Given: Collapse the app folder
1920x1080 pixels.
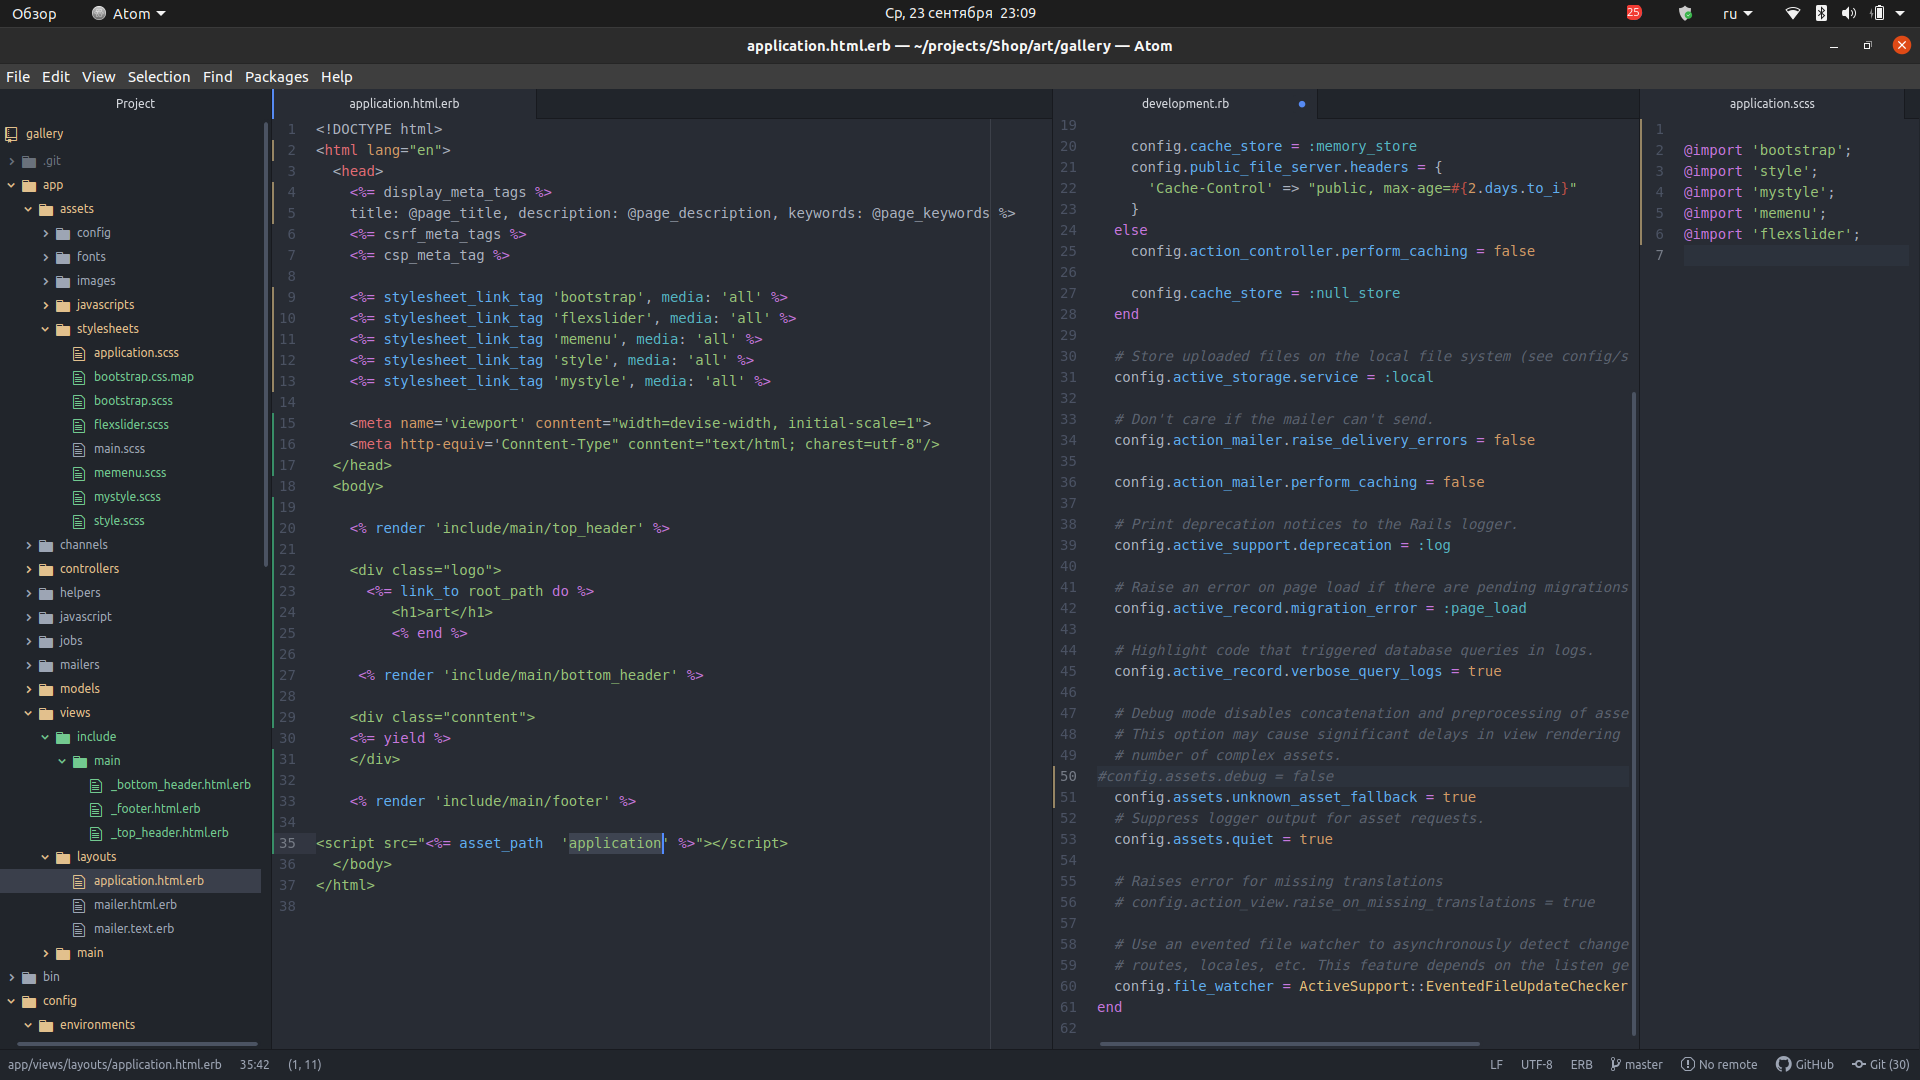Looking at the screenshot, I should coord(12,185).
